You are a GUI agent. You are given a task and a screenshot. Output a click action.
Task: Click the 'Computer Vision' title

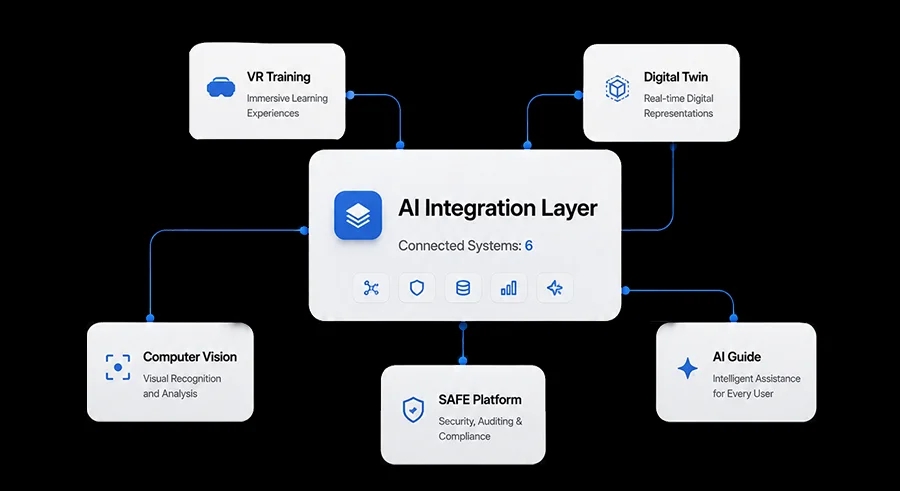190,357
